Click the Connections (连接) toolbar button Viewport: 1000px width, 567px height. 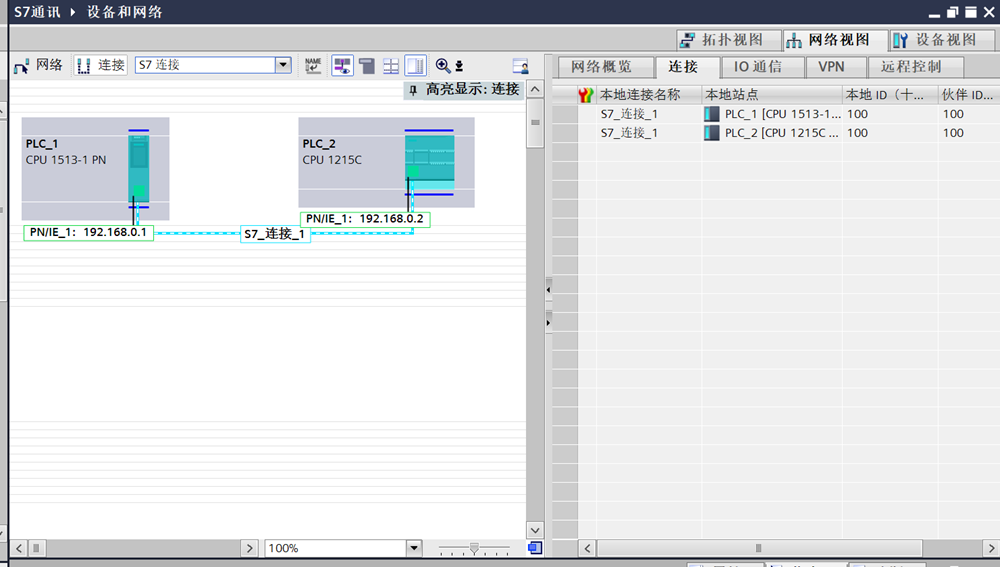pyautogui.click(x=100, y=65)
